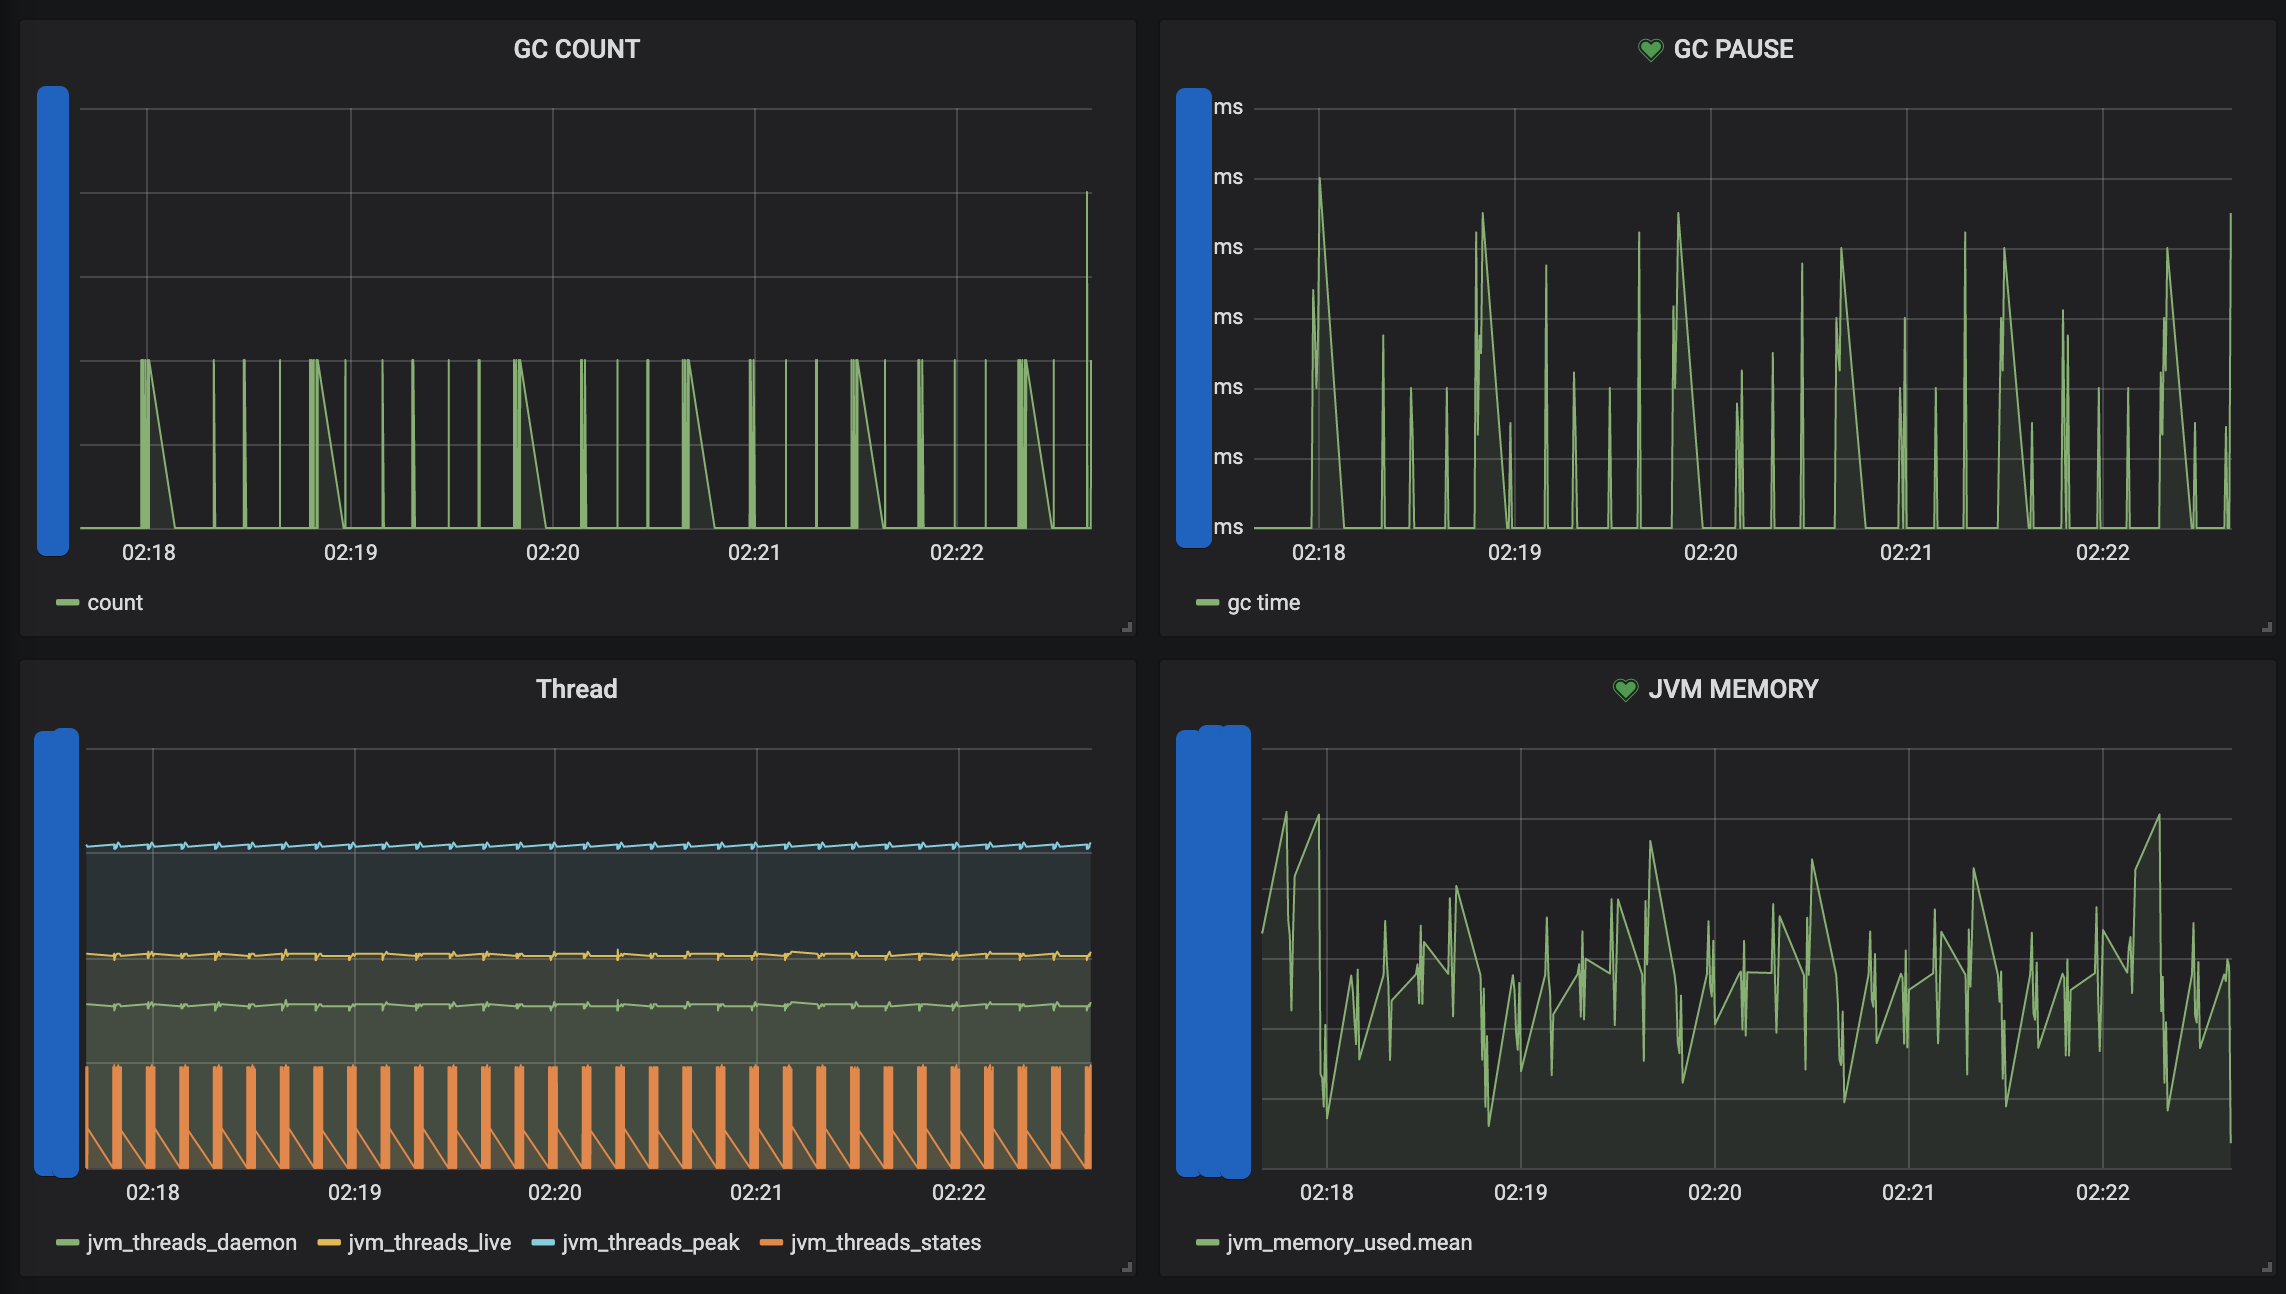Viewport: 2286px width, 1294px height.
Task: Isolate the jvm_threads_states legend entry
Action: coord(885,1242)
